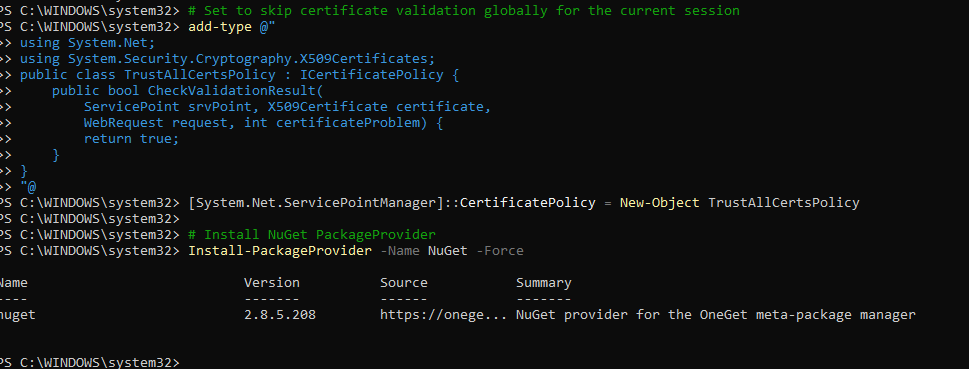
Task: Click the NuGet provider summary description text
Action: tap(716, 315)
